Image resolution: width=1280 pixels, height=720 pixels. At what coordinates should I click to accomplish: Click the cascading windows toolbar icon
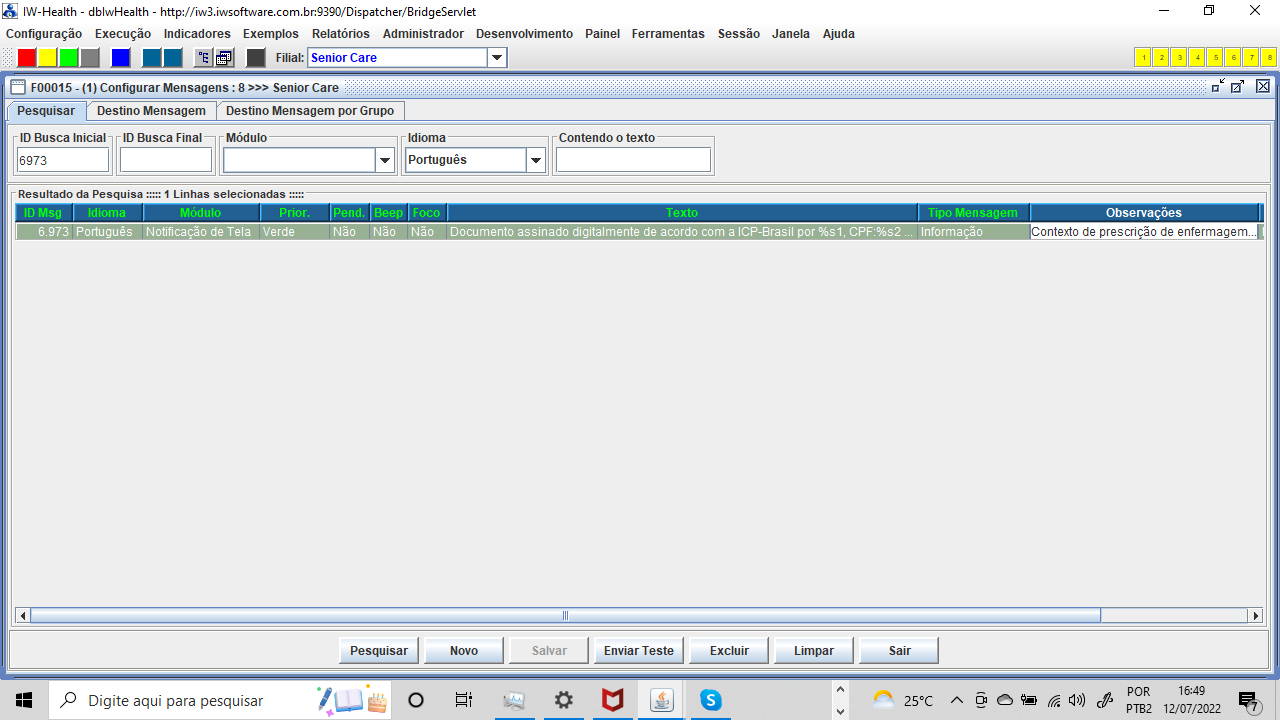click(x=225, y=58)
